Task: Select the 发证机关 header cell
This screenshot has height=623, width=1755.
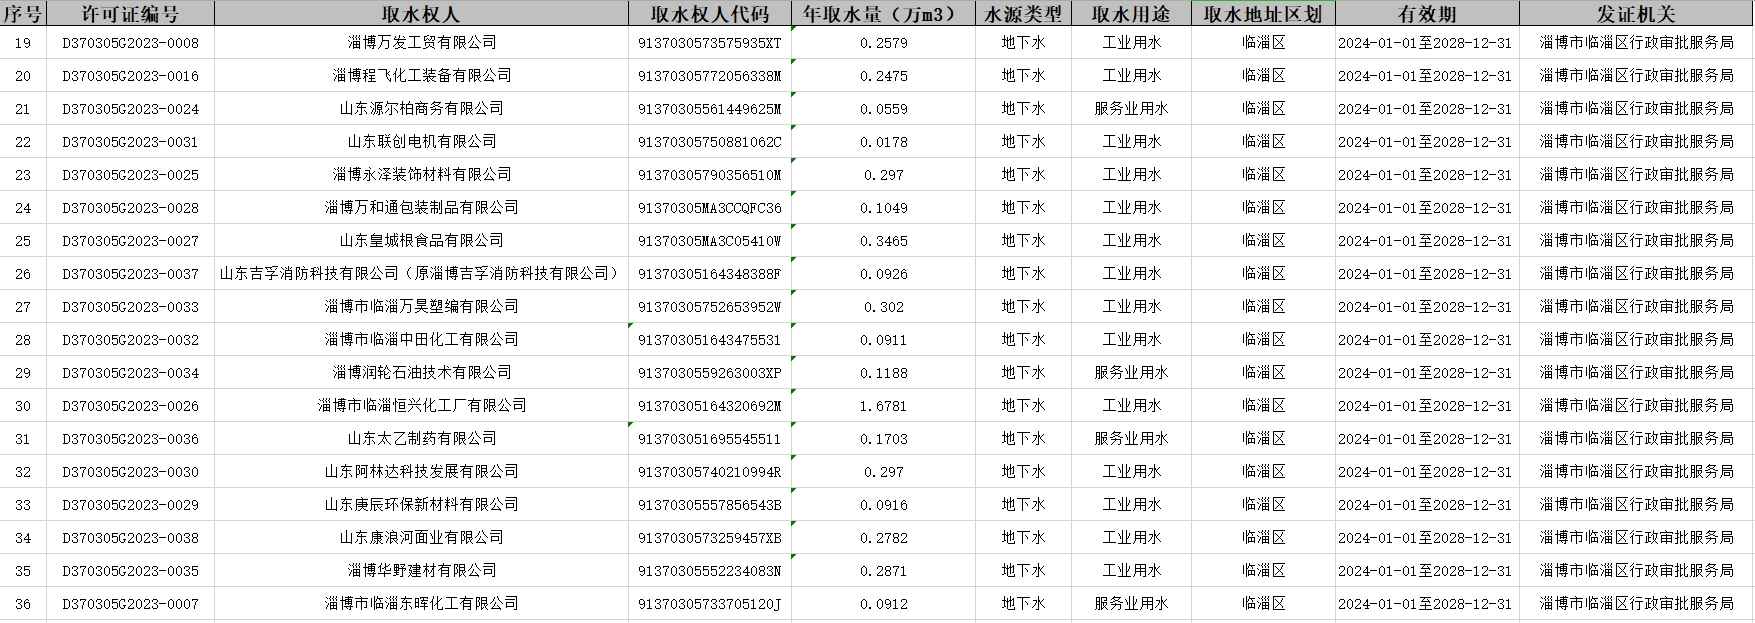Action: coord(1636,14)
